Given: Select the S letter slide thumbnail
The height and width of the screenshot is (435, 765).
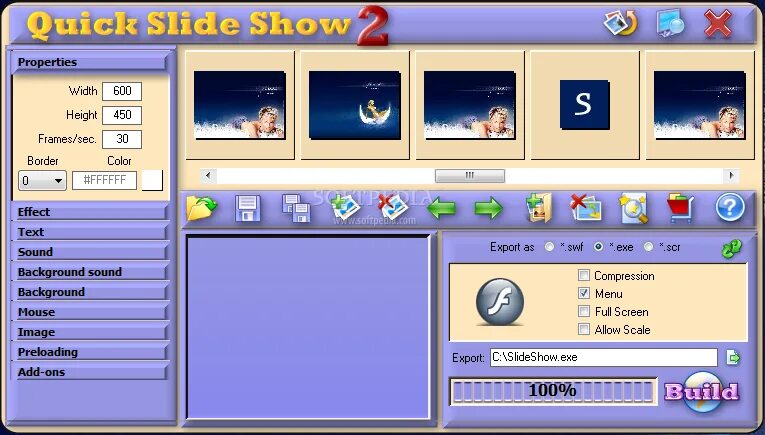Looking at the screenshot, I should click(585, 105).
